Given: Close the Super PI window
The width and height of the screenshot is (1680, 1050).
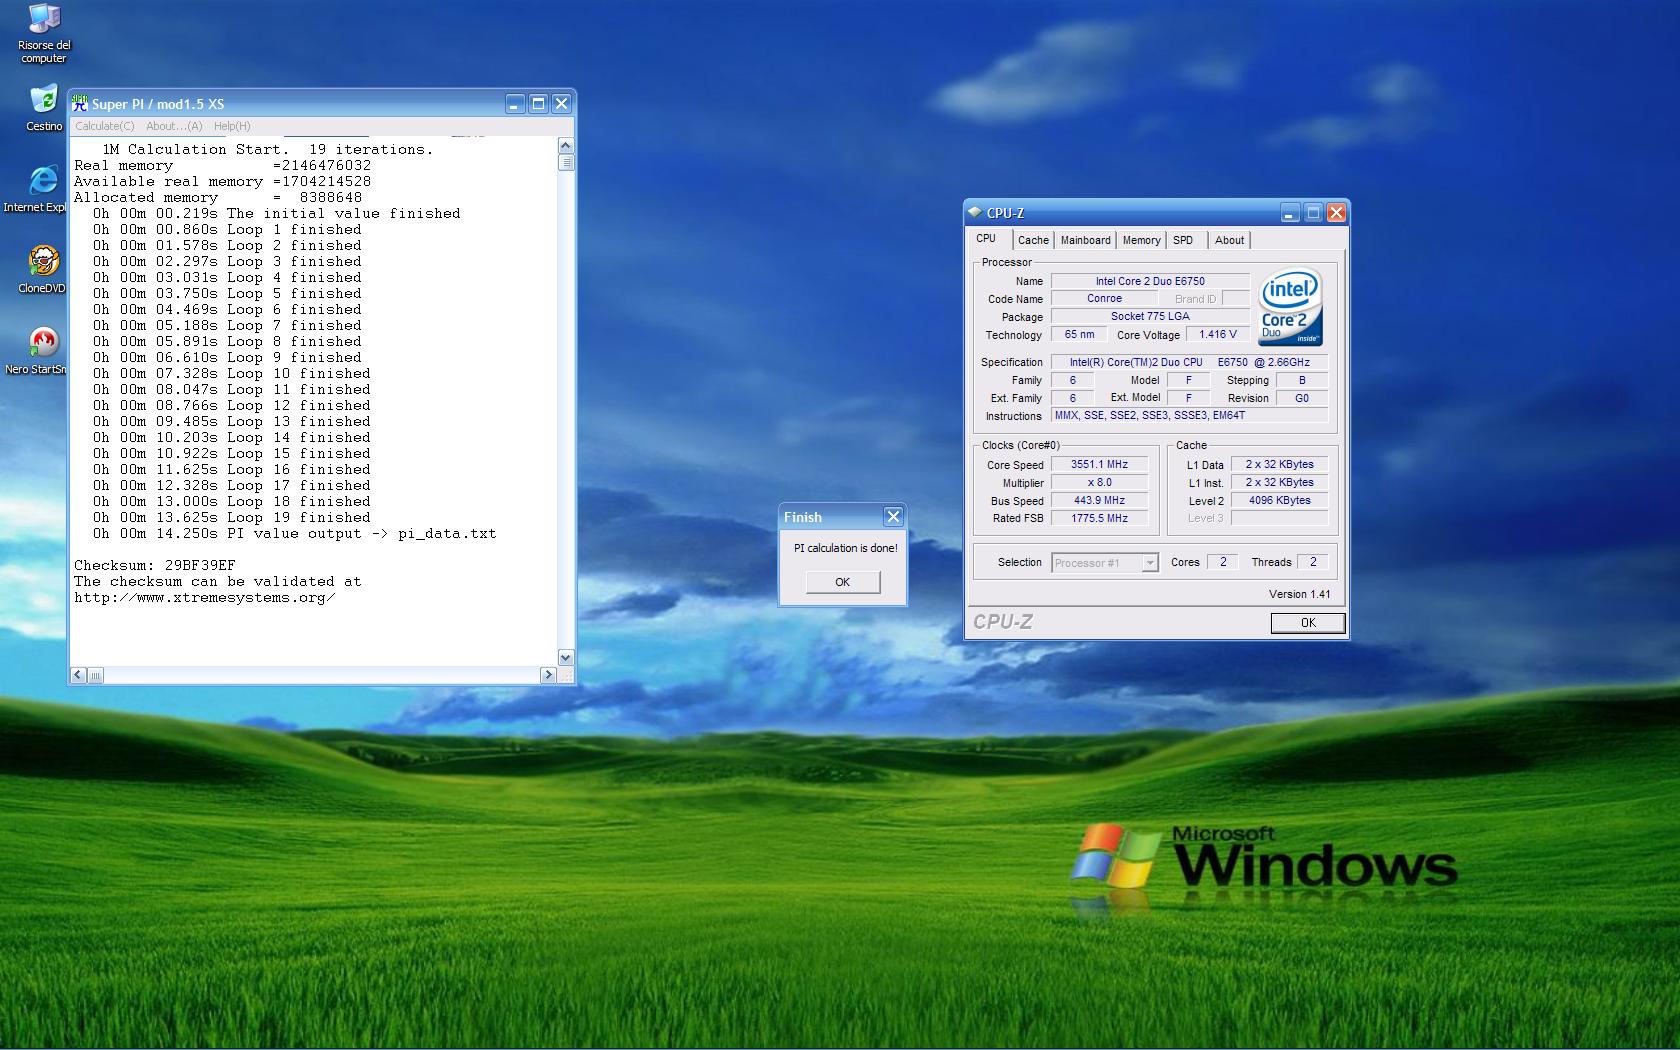Looking at the screenshot, I should pyautogui.click(x=561, y=103).
